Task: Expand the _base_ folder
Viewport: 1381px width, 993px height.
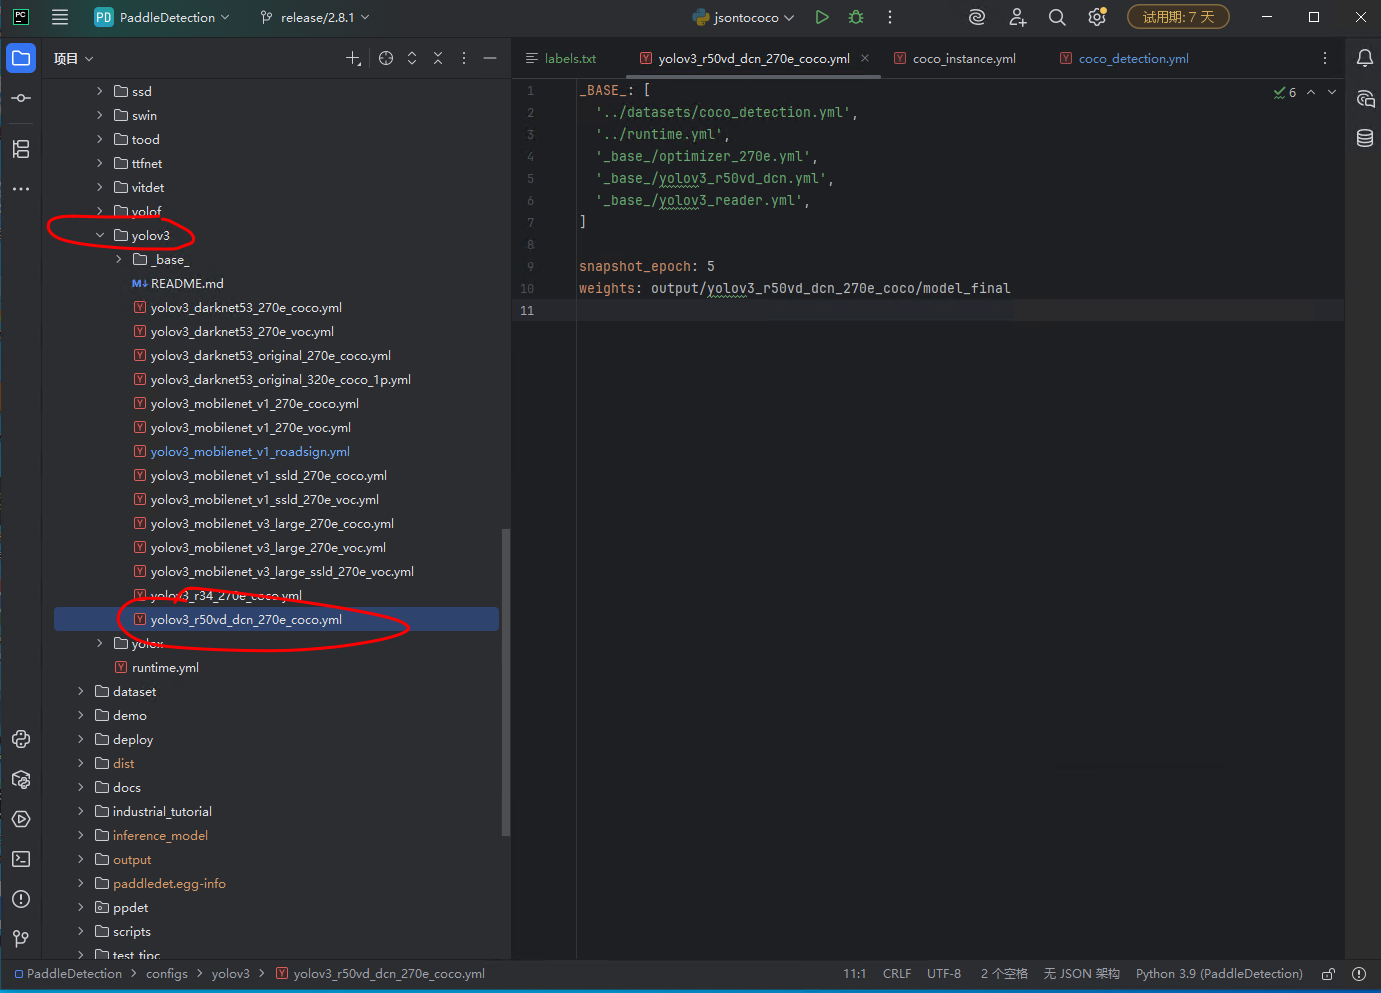Action: tap(119, 260)
